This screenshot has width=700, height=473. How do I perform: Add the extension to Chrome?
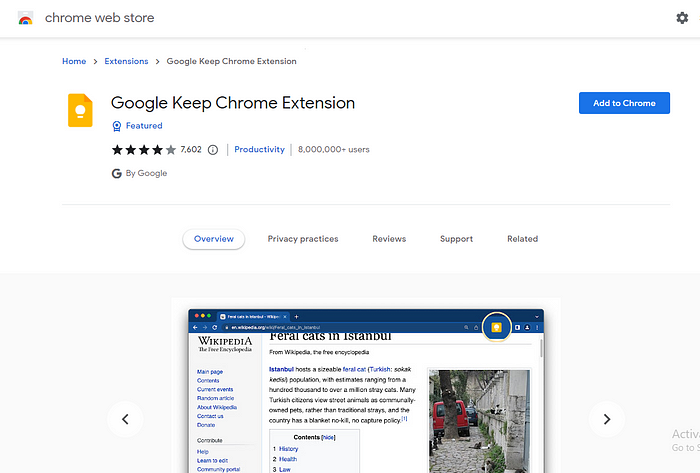(x=624, y=103)
